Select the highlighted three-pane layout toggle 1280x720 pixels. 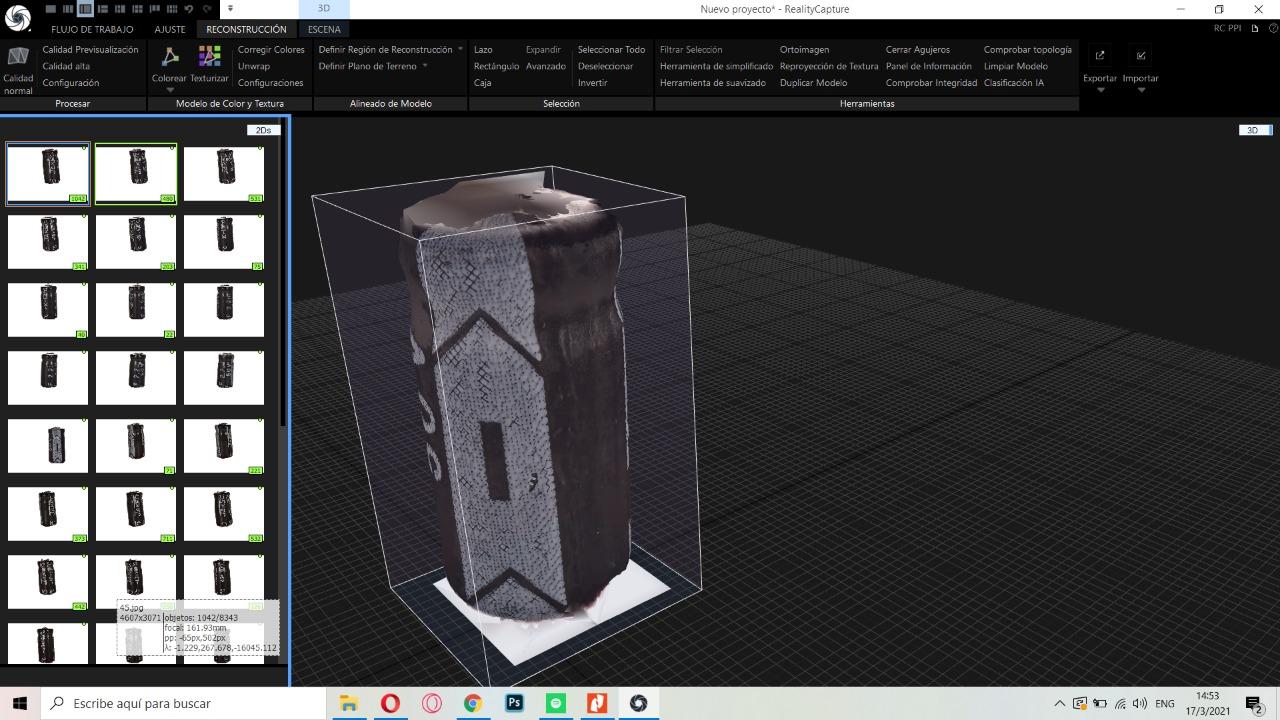point(85,9)
